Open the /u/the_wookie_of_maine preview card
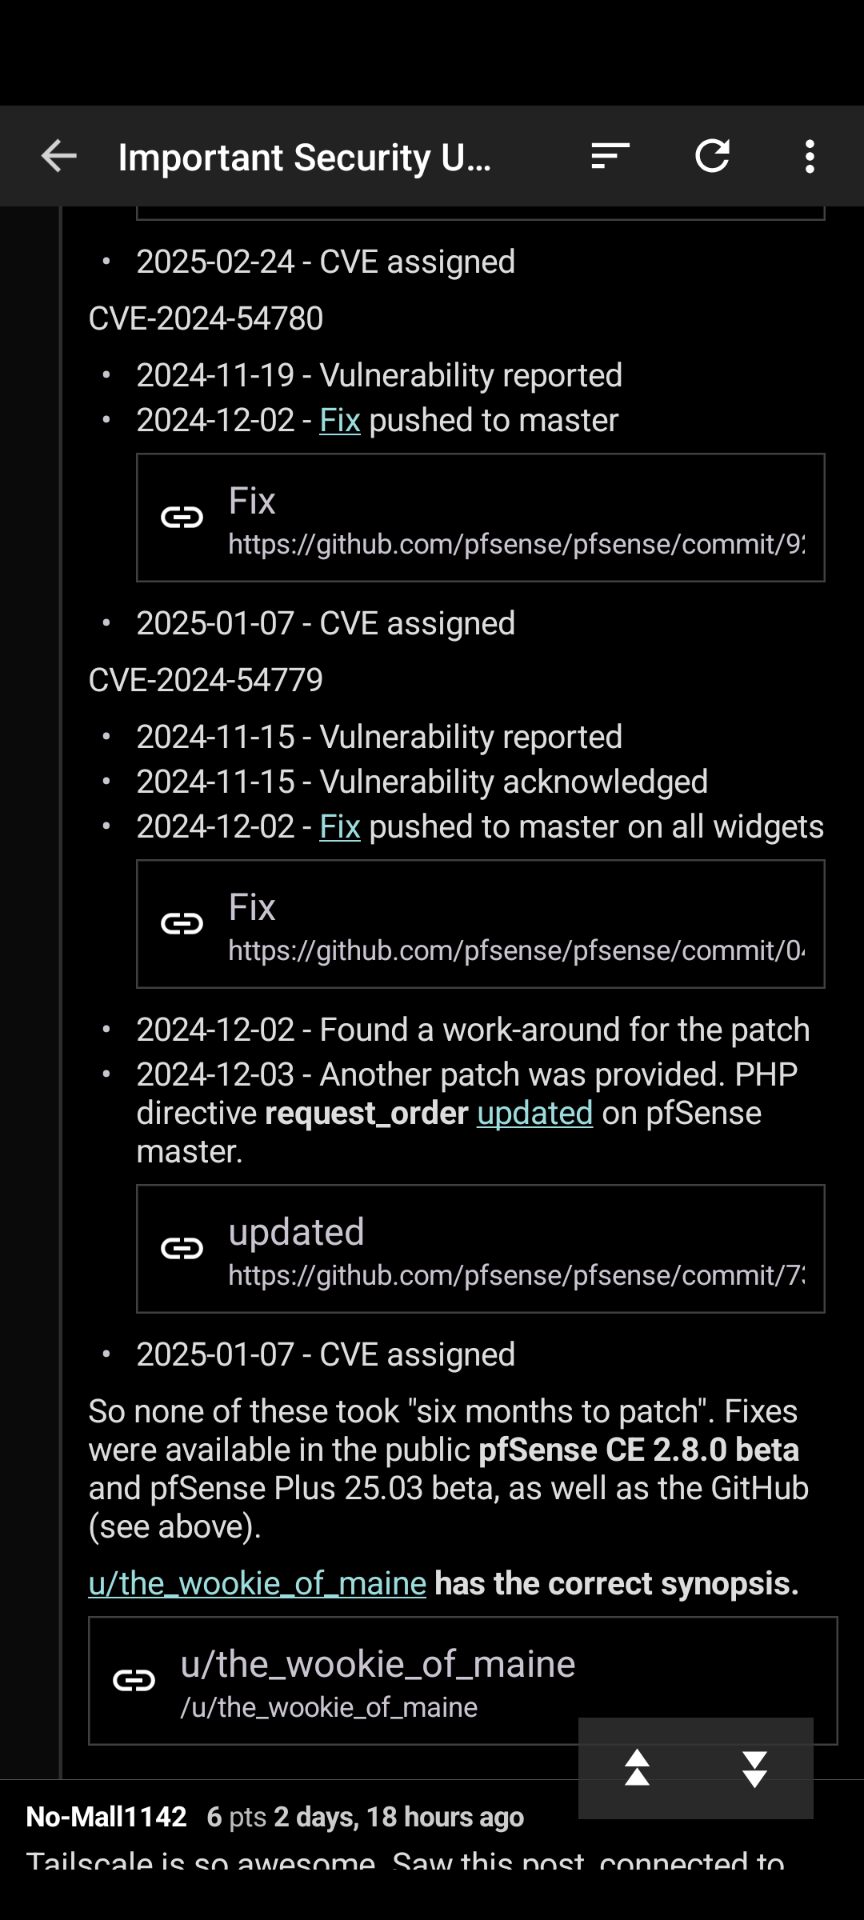Screen dimensions: 864x1920 coord(462,1681)
